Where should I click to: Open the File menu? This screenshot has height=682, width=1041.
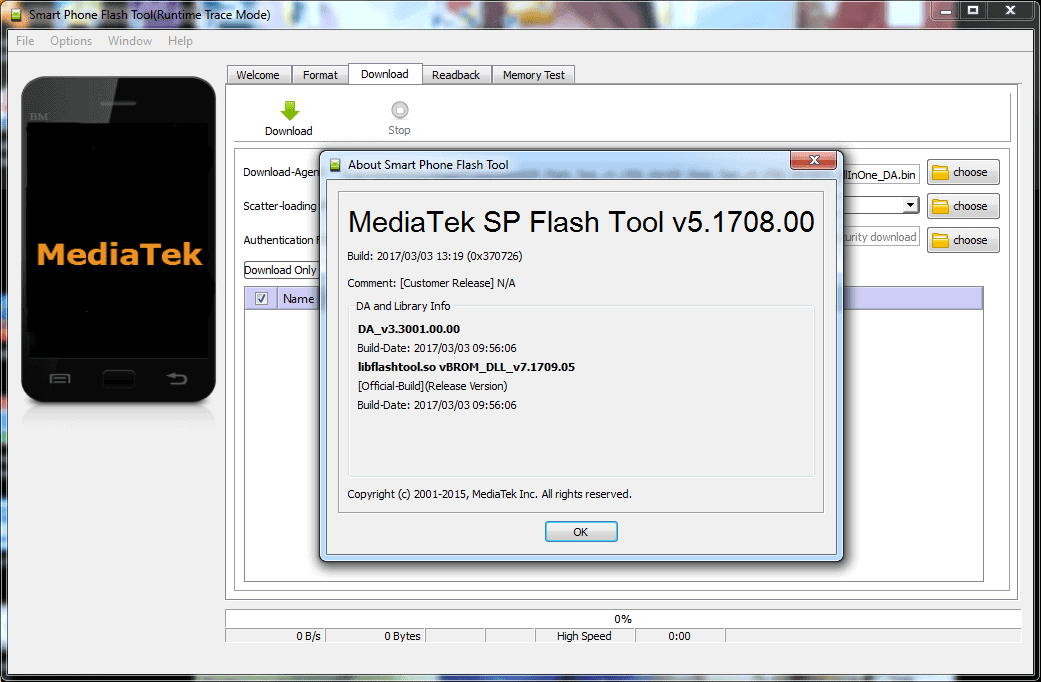click(x=25, y=41)
